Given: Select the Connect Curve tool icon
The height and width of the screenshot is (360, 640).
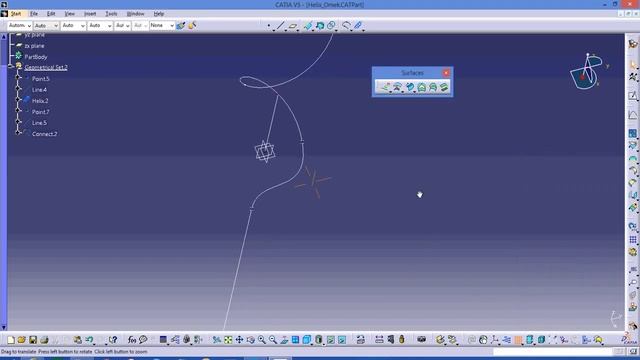Looking at the screenshot, I should [346, 26].
